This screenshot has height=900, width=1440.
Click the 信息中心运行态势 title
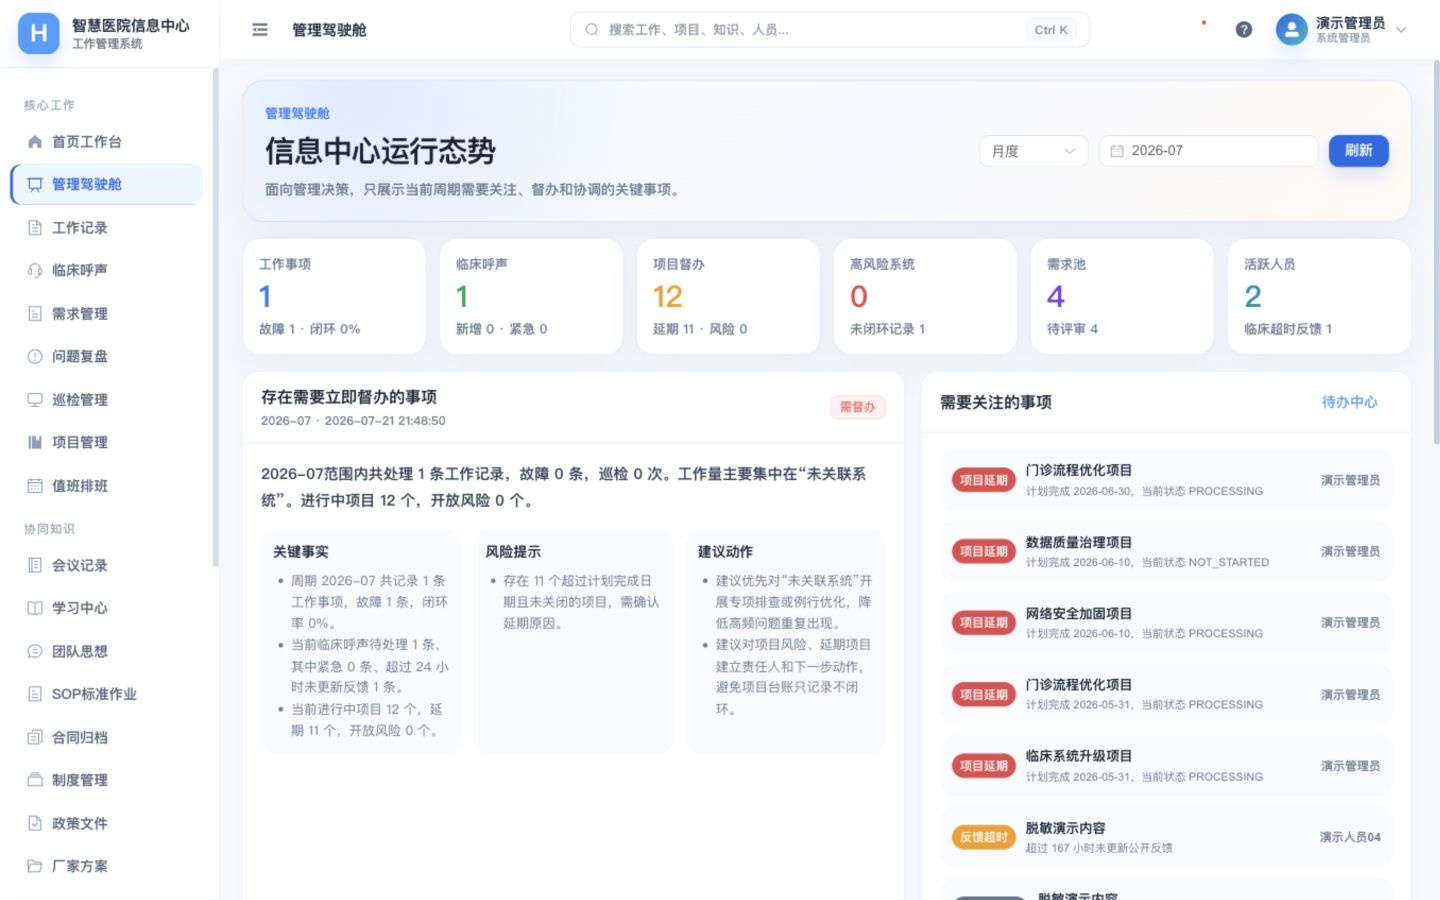click(x=380, y=152)
